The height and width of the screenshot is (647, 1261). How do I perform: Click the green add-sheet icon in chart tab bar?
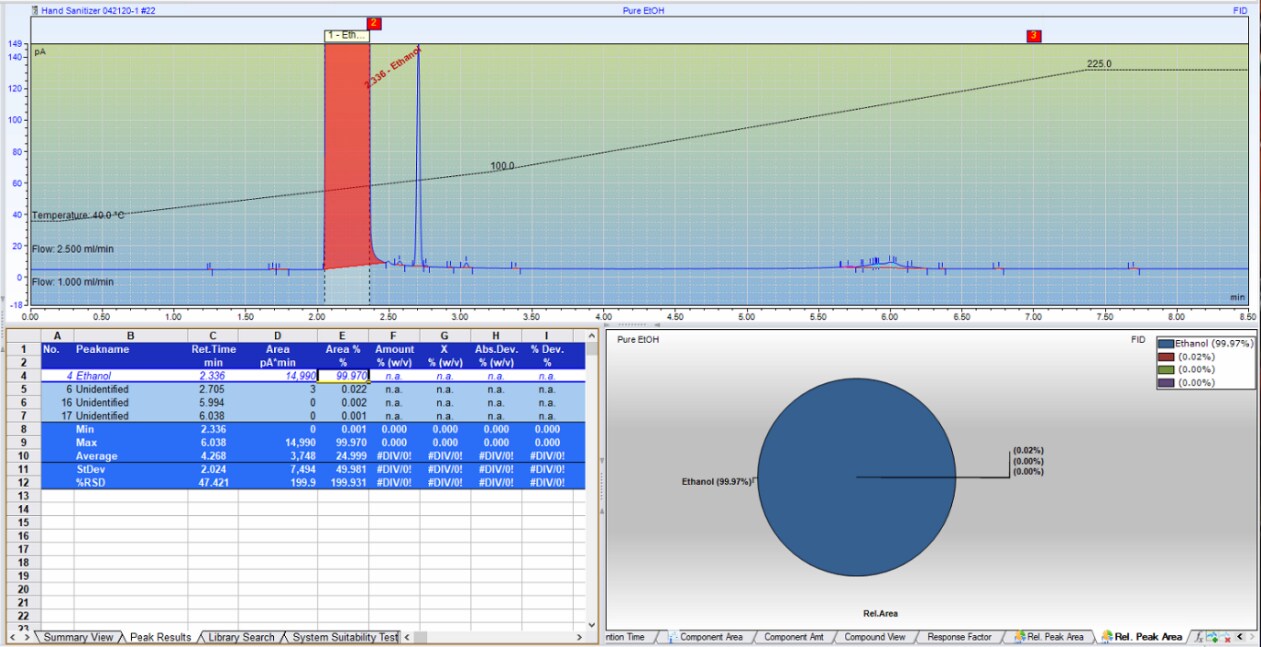point(1213,637)
